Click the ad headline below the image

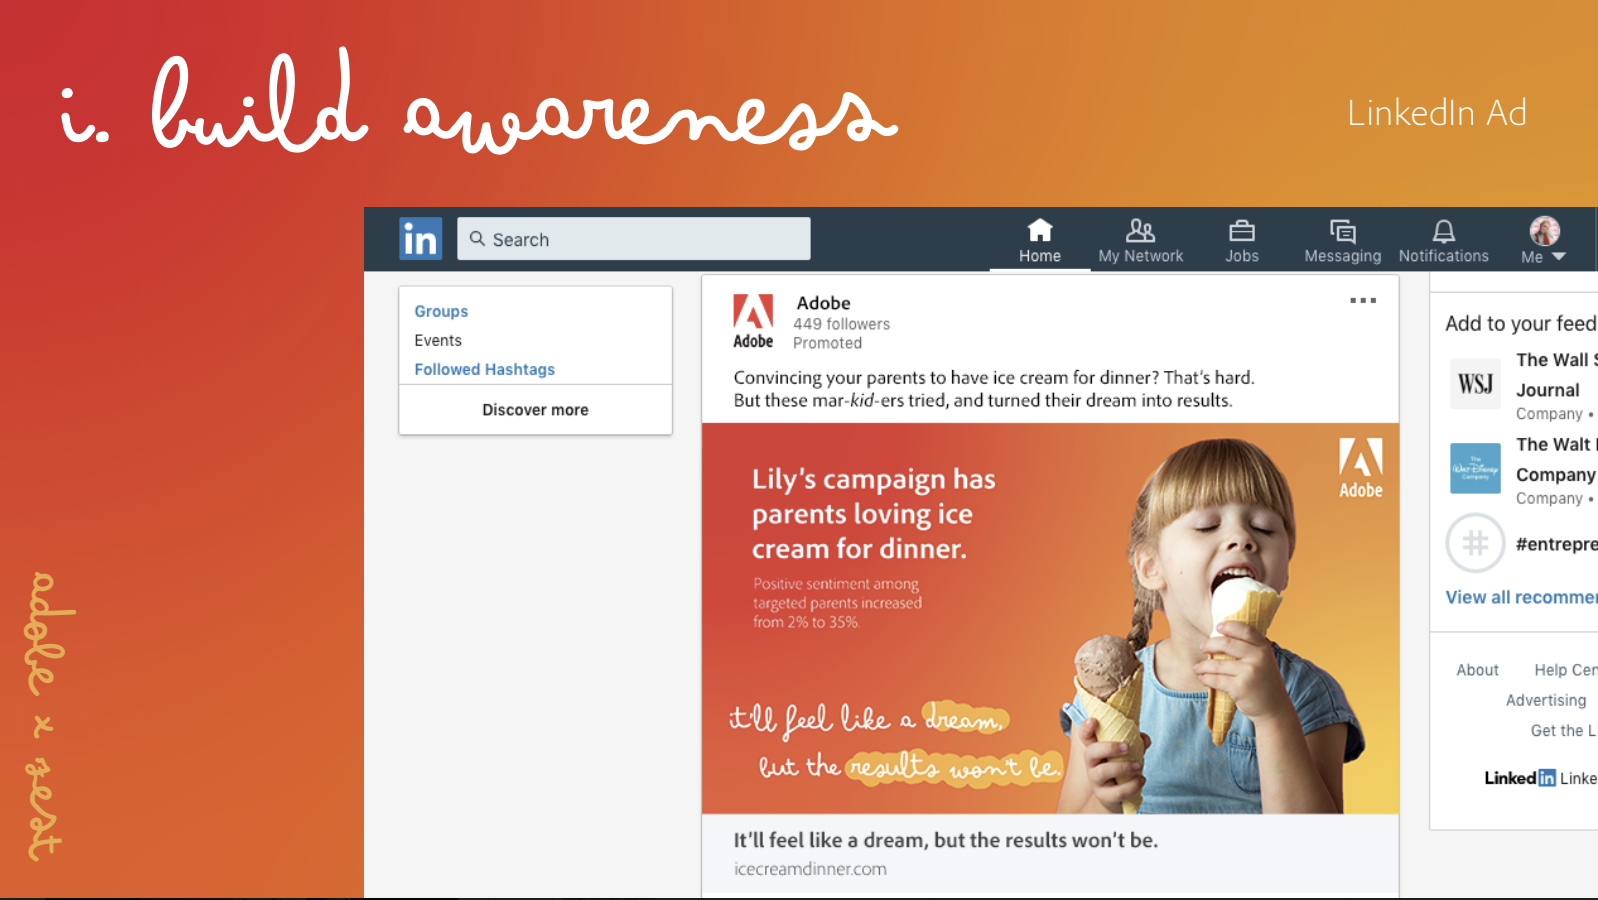(946, 840)
